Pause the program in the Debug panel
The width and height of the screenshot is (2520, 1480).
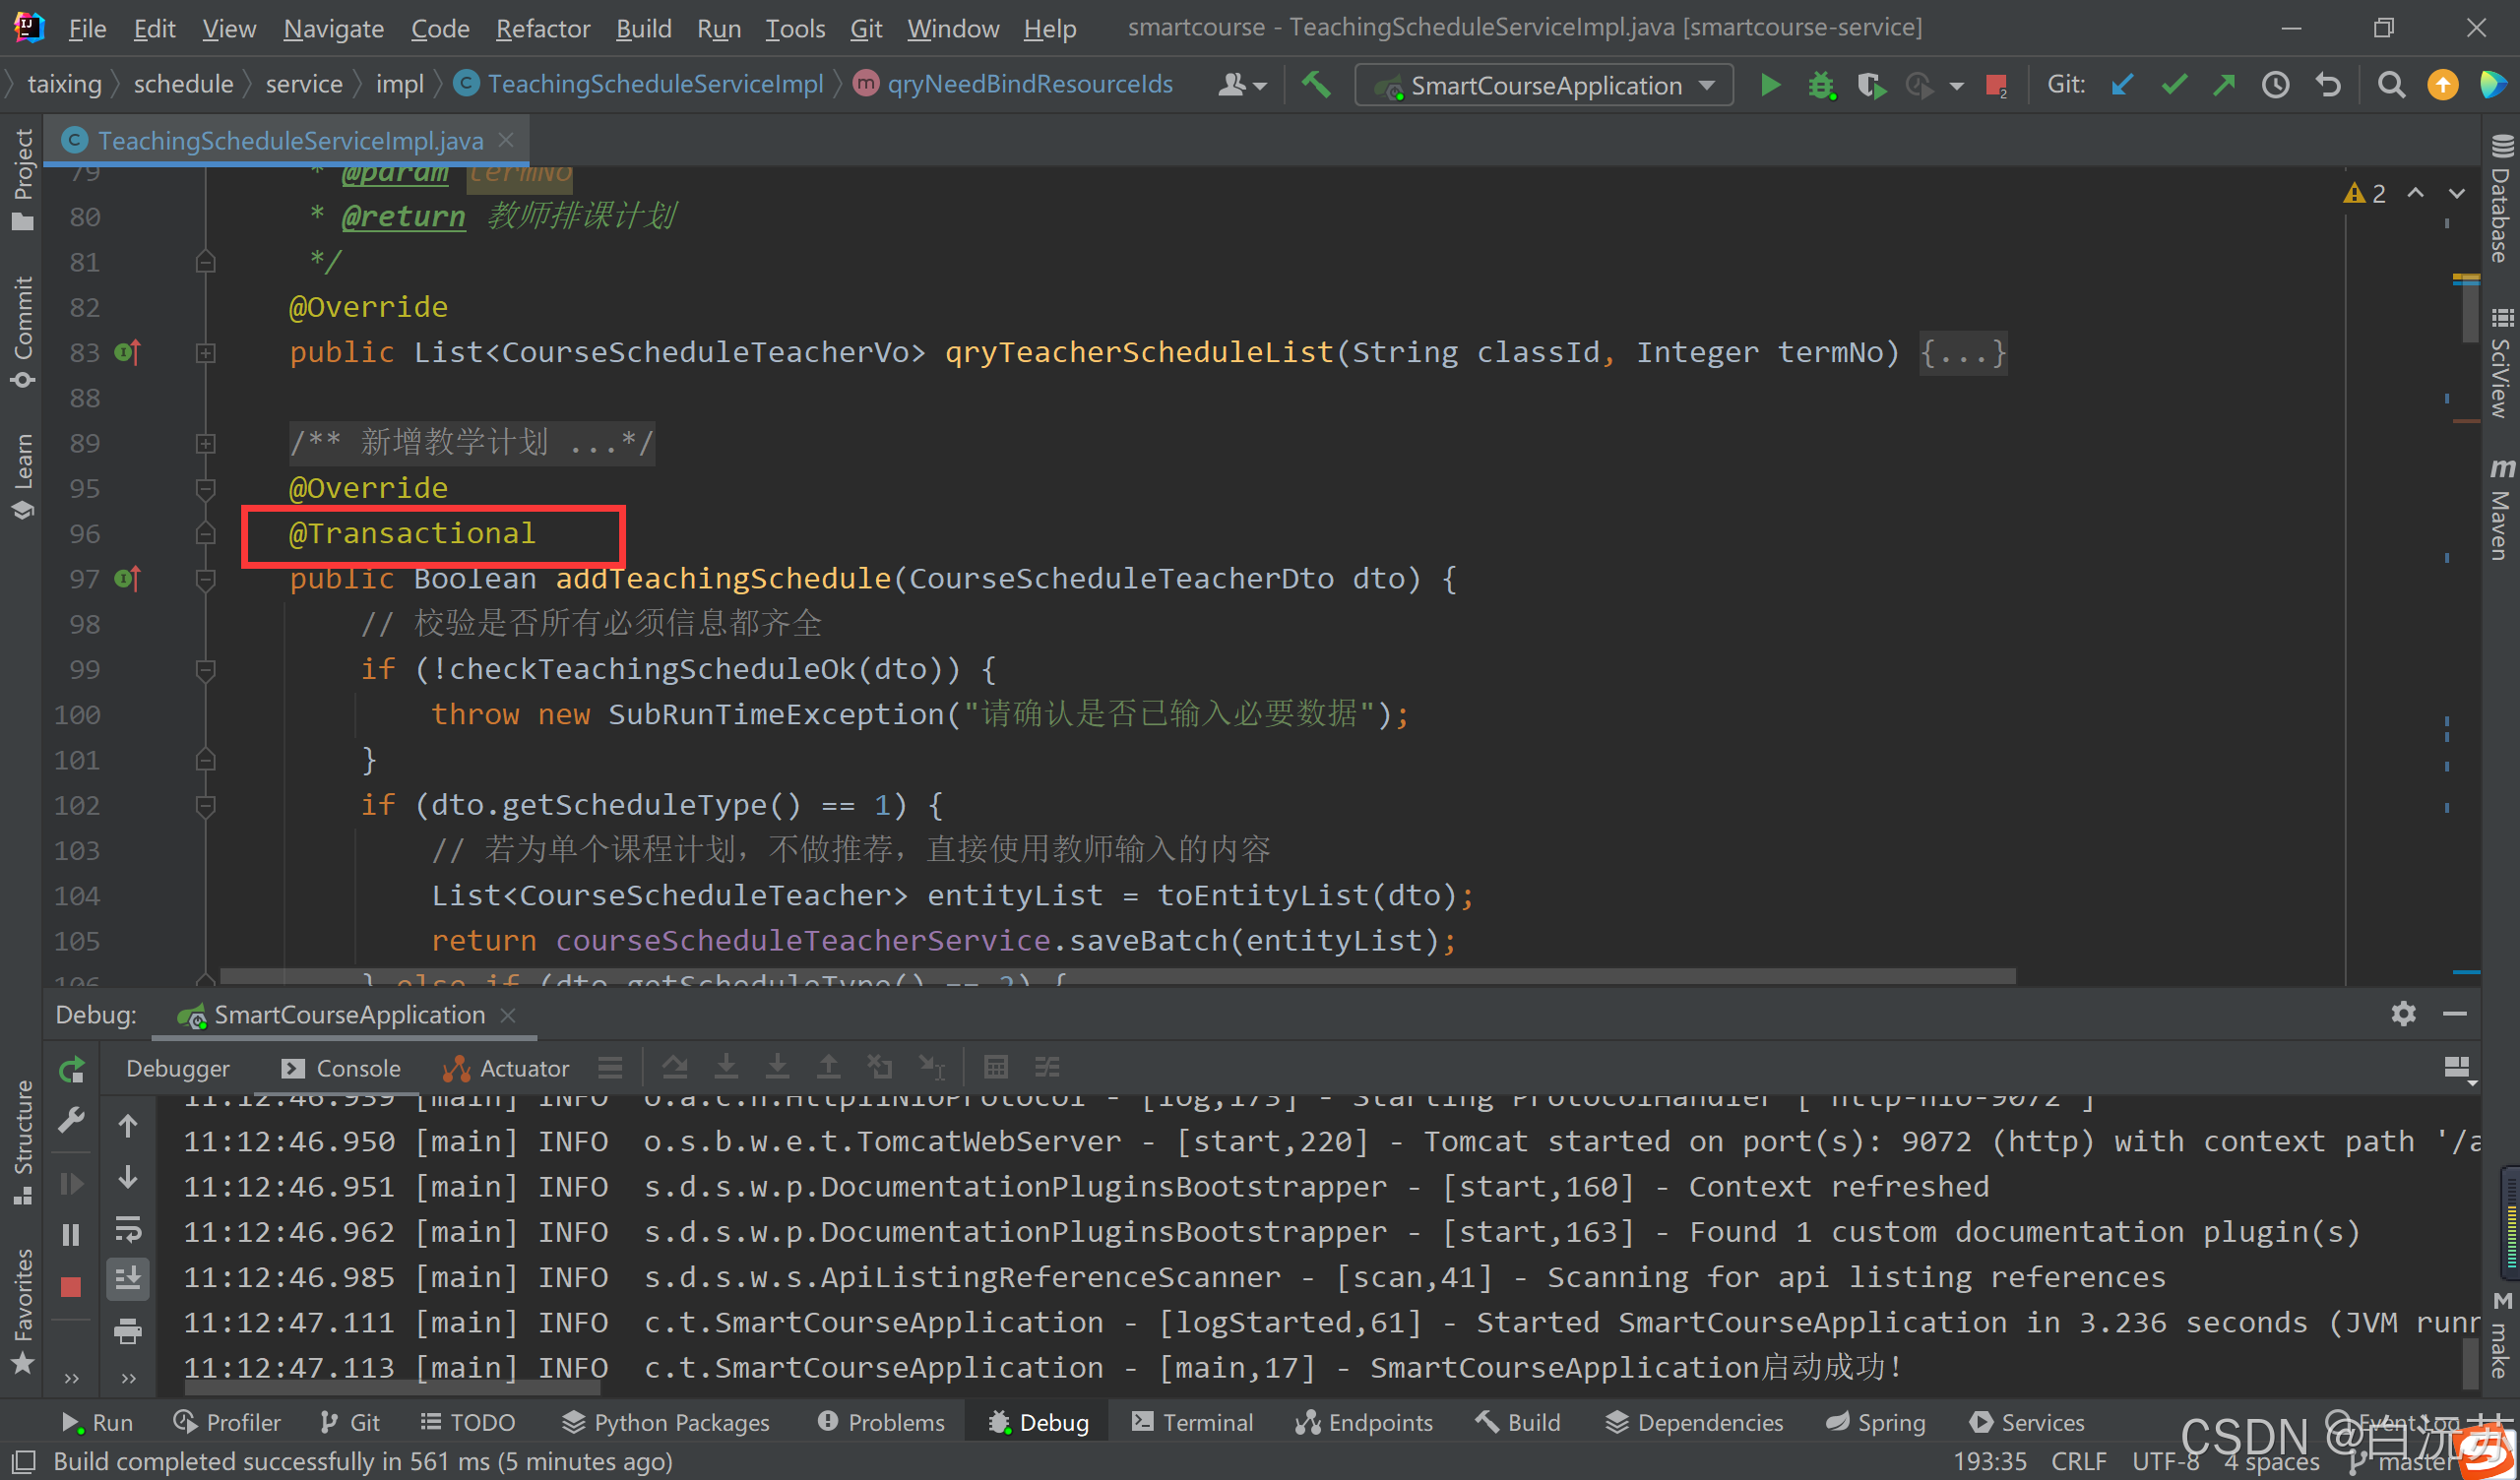71,1235
